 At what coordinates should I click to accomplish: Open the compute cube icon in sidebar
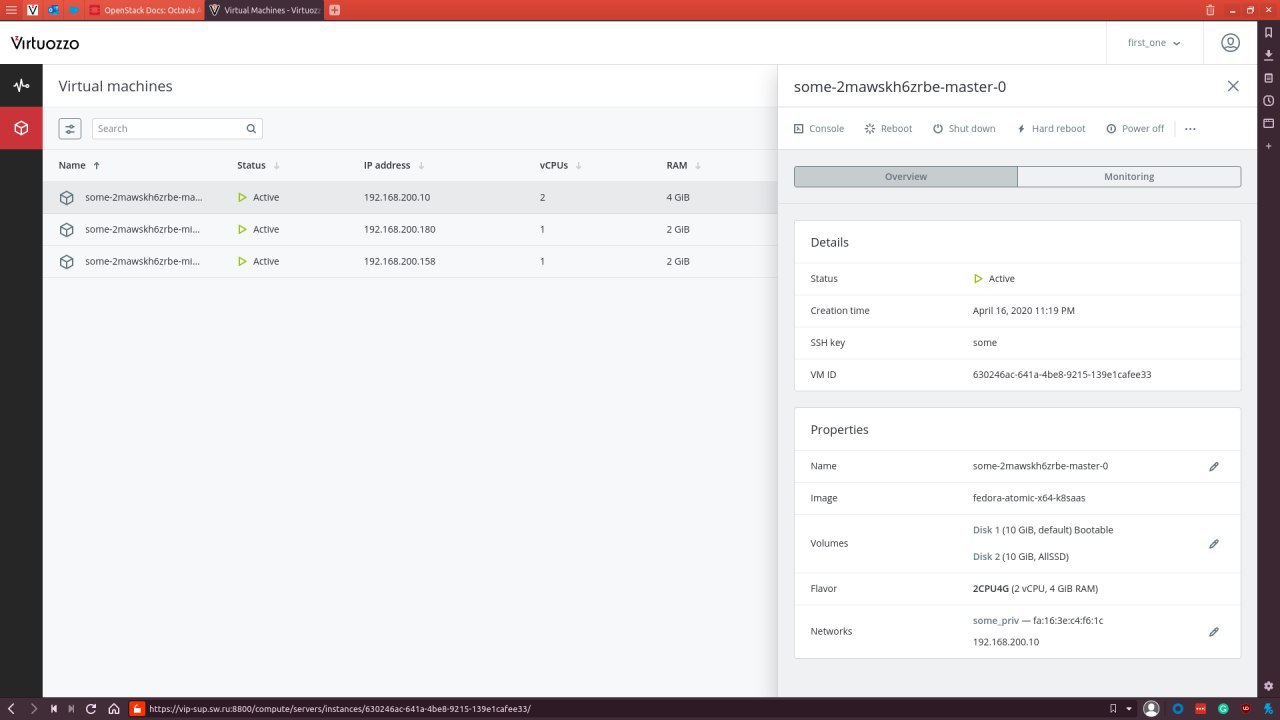click(21, 128)
